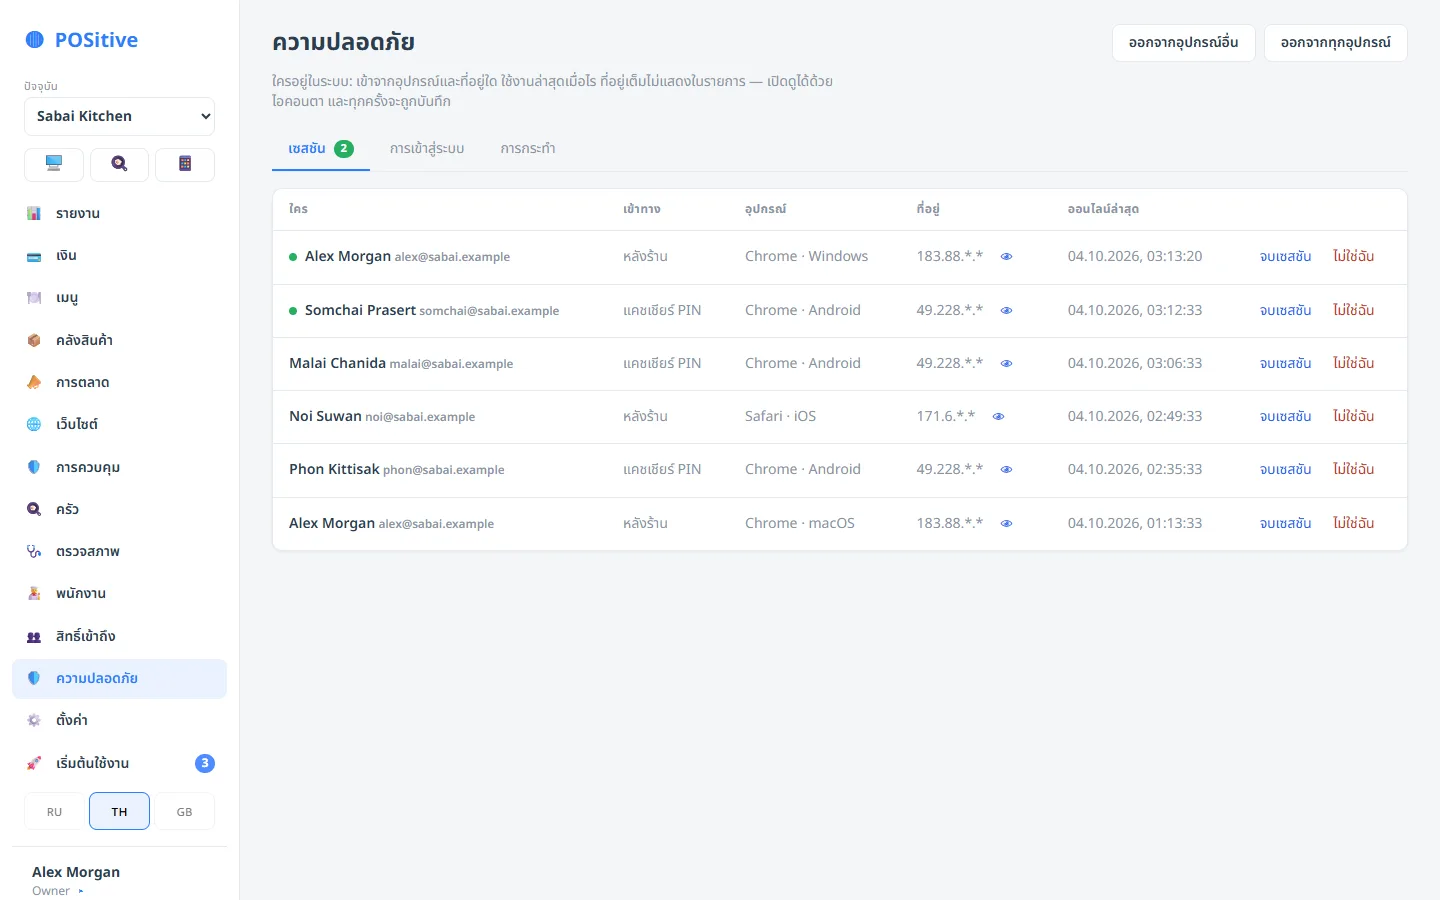1440x900 pixels.
Task: Reveal full IP for Somchai Prasert session
Action: pos(1007,311)
